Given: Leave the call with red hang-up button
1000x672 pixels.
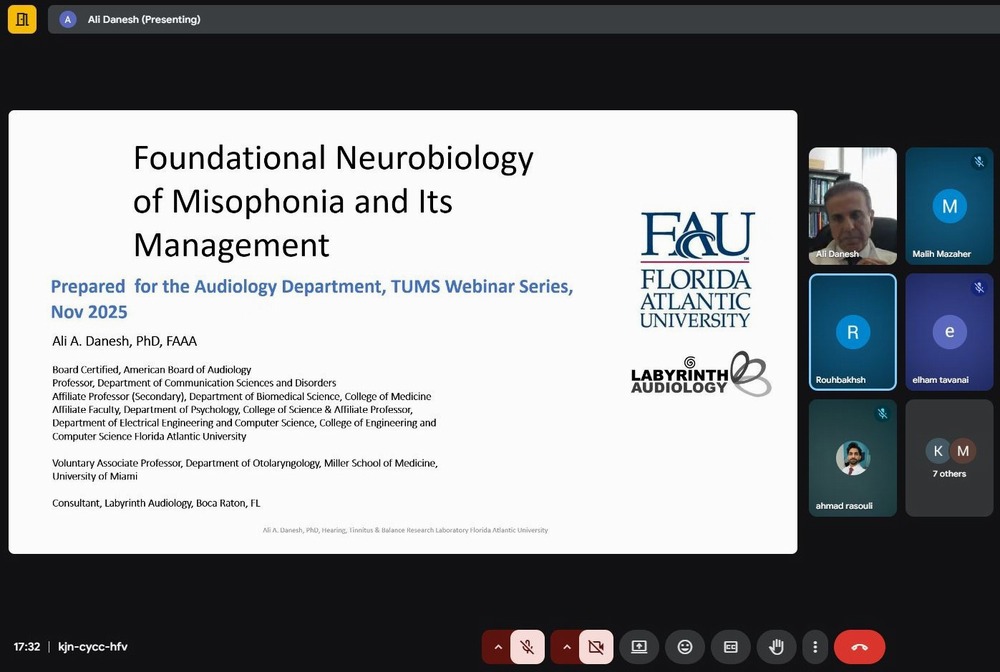Looking at the screenshot, I should click(x=859, y=647).
